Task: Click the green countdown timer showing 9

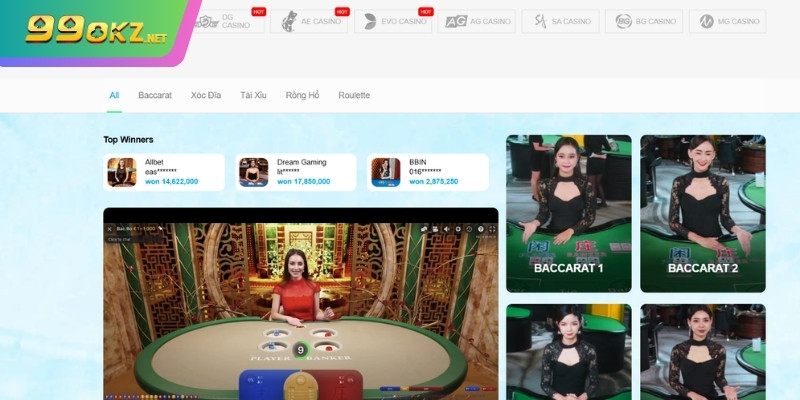Action: [x=301, y=351]
